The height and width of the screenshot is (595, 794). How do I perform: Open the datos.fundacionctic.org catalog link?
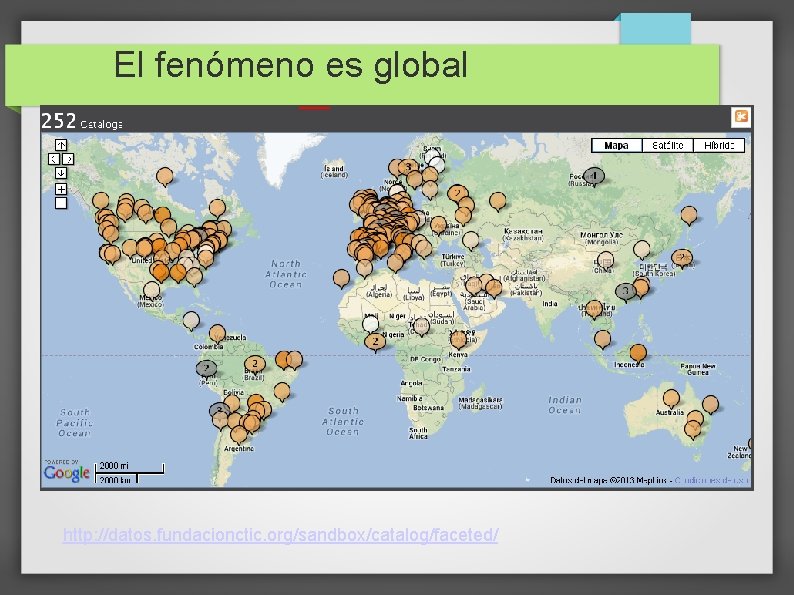(281, 535)
